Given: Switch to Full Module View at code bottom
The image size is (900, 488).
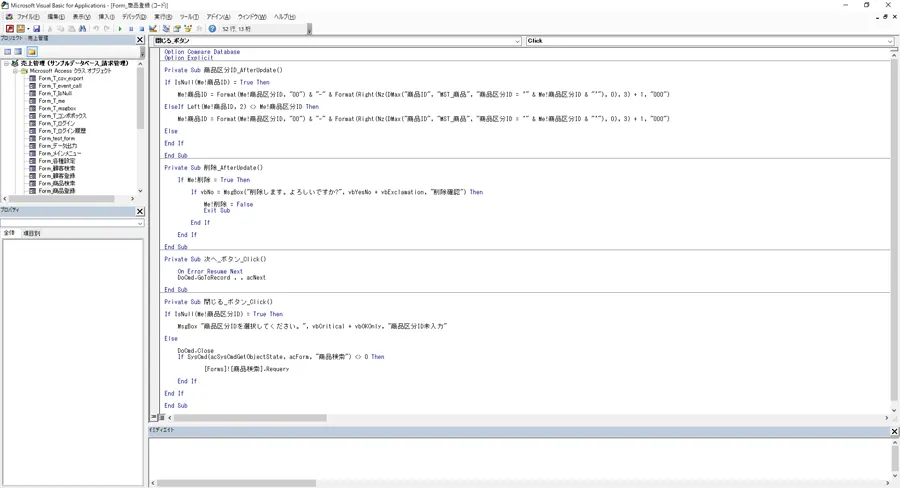Looking at the screenshot, I should click(x=161, y=417).
